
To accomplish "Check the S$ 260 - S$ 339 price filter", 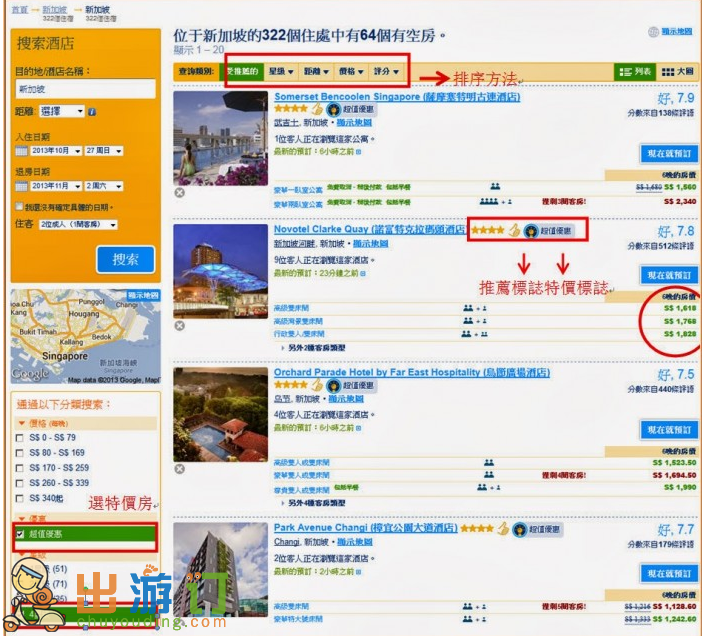I will coord(20,483).
